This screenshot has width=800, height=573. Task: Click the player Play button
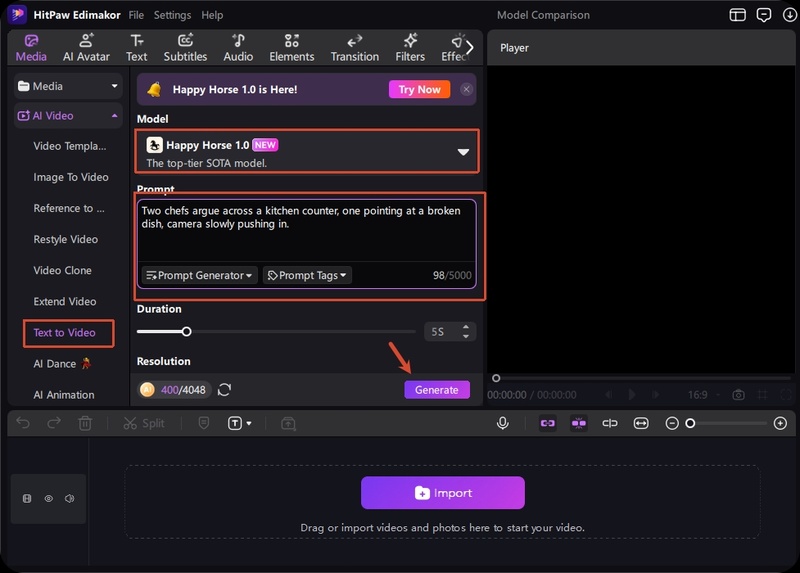pos(632,394)
